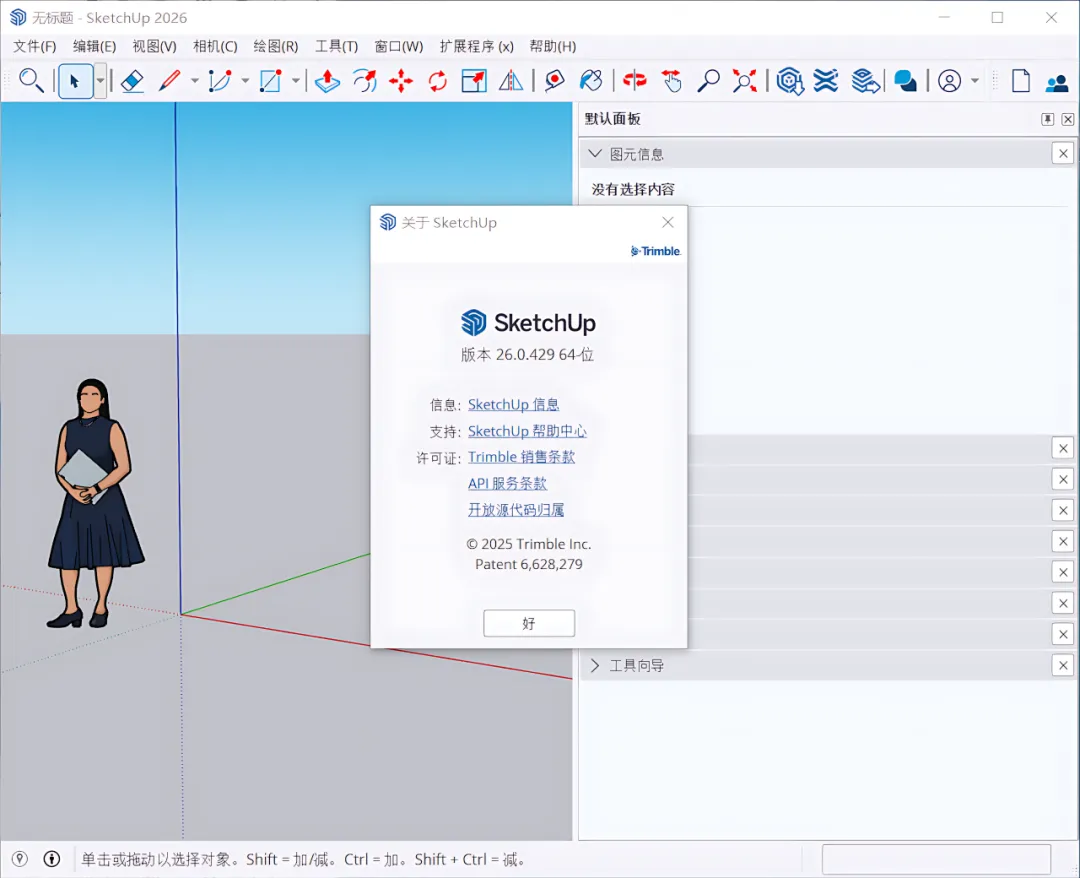Open 3D Warehouse from toolbar
This screenshot has width=1080, height=878.
(790, 81)
